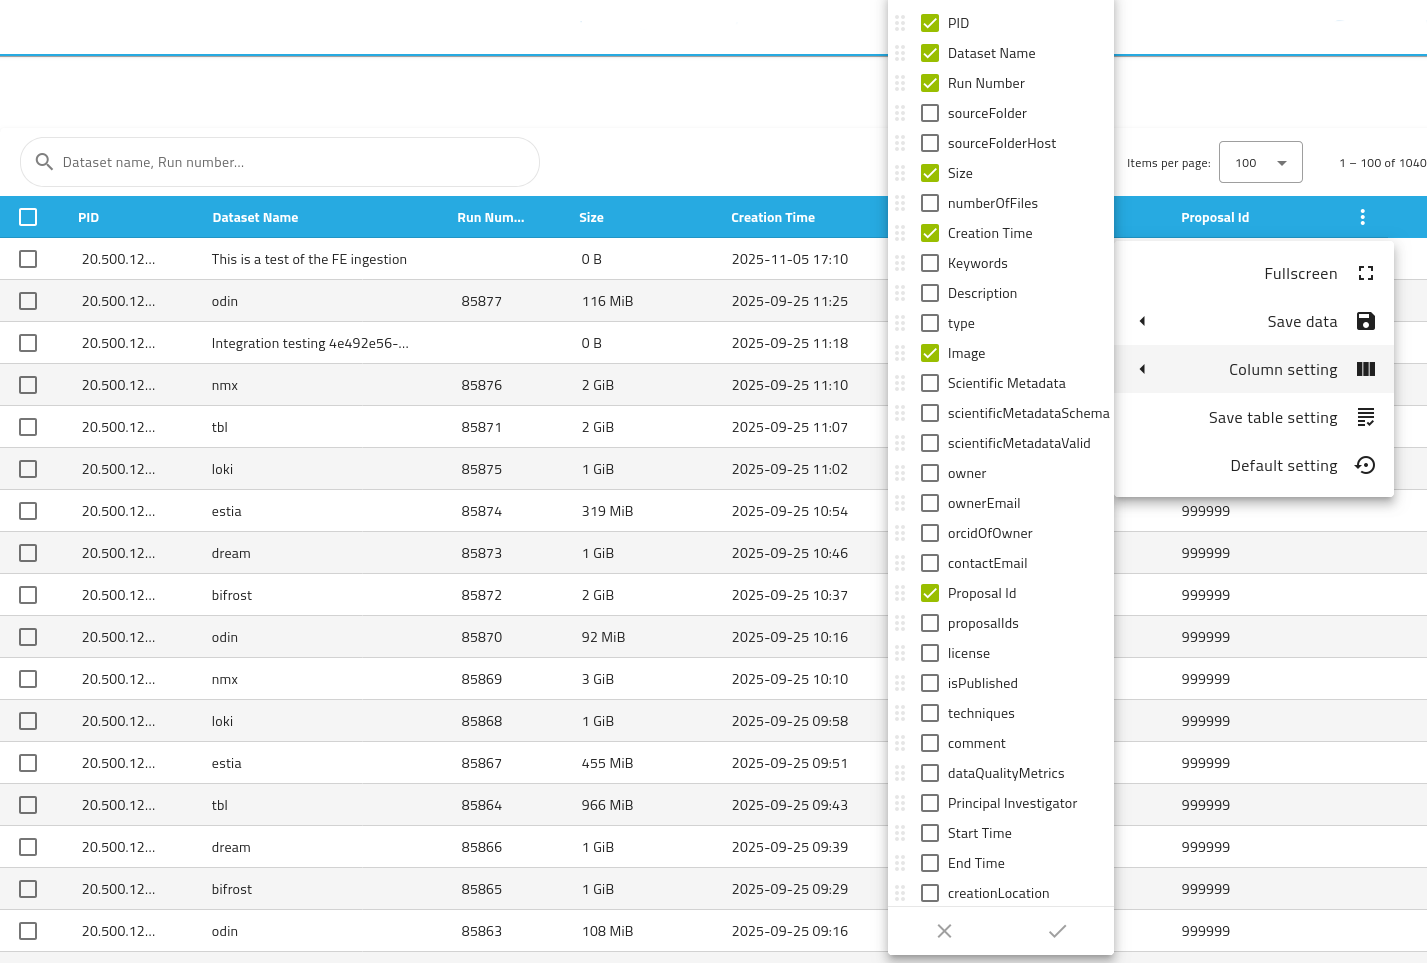Confirm column selection with the checkmark icon
The width and height of the screenshot is (1427, 963).
(x=1057, y=931)
